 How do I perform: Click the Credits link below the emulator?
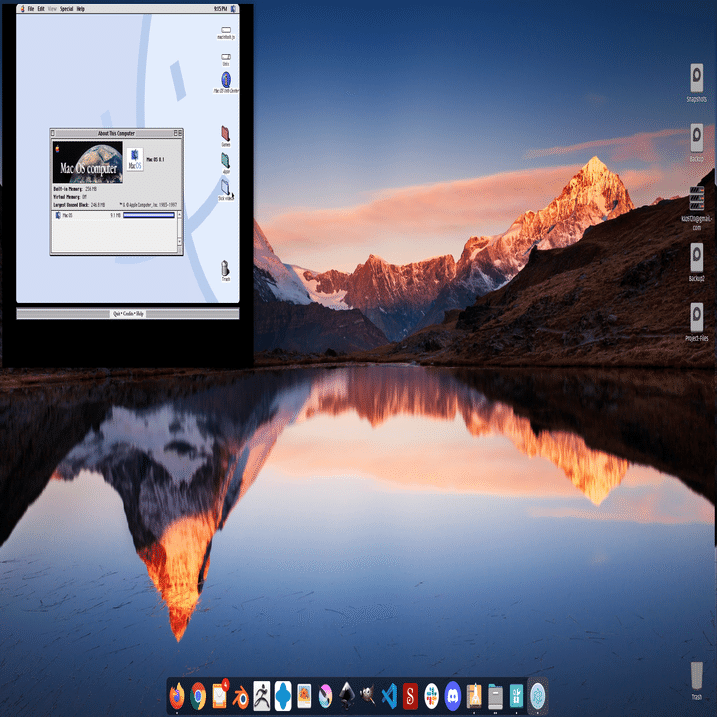(x=128, y=314)
